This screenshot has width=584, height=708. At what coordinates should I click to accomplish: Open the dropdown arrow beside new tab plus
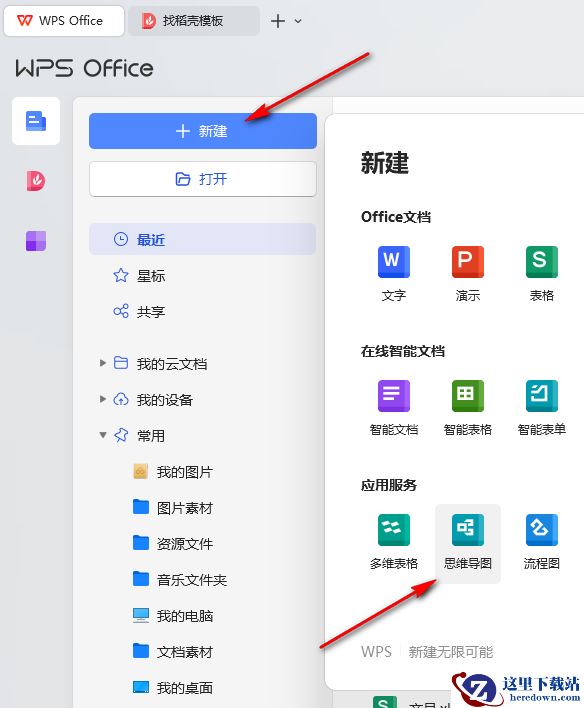(x=298, y=21)
